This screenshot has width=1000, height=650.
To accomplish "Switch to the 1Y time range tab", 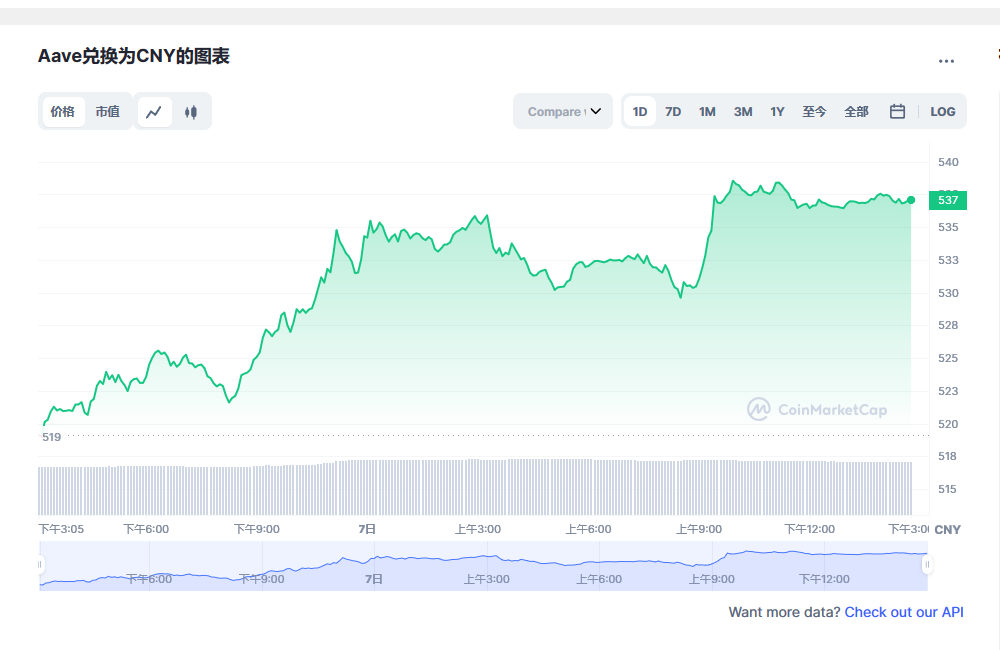I will tap(777, 111).
